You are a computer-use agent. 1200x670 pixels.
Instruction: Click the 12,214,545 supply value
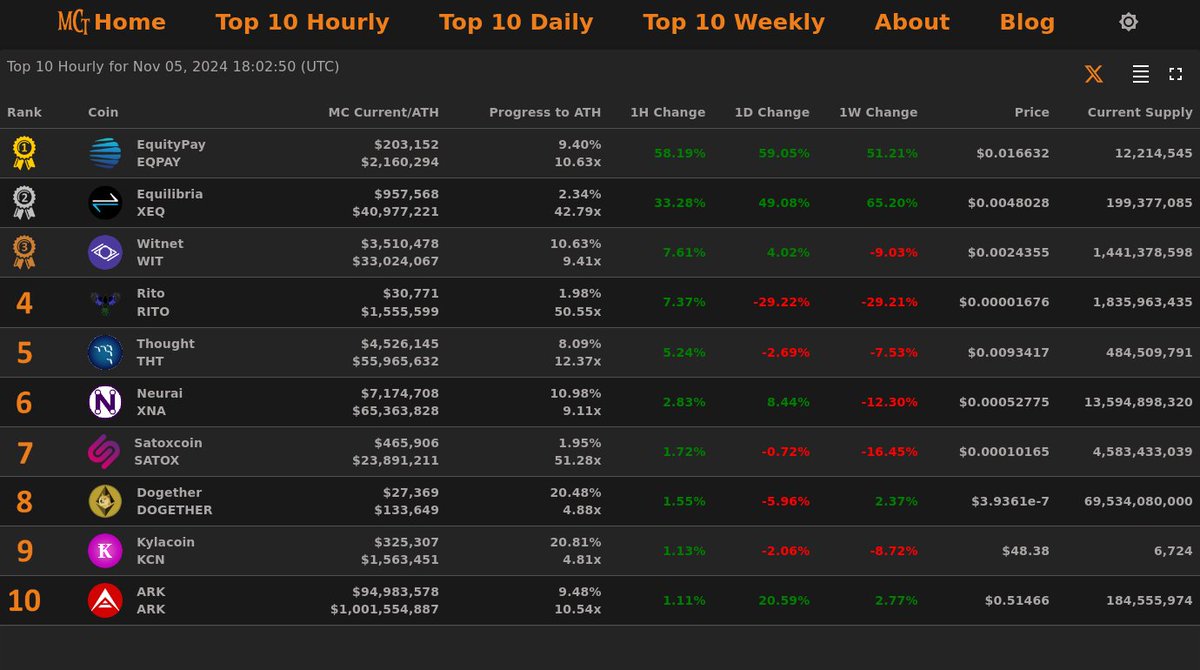(1154, 153)
